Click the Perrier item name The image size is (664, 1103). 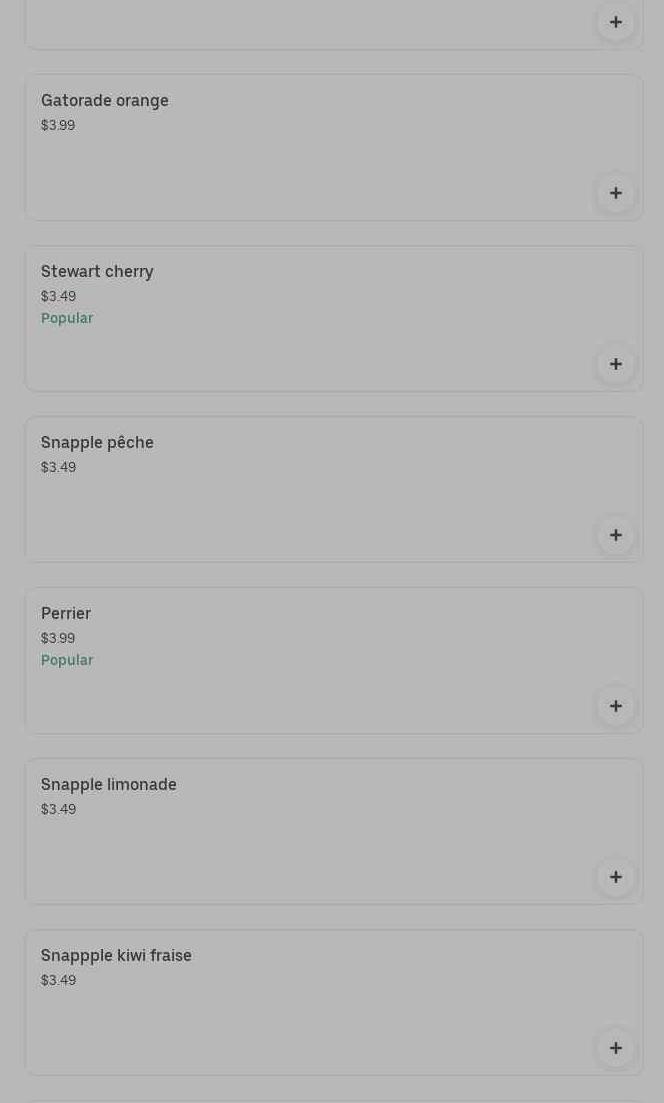pos(66,613)
